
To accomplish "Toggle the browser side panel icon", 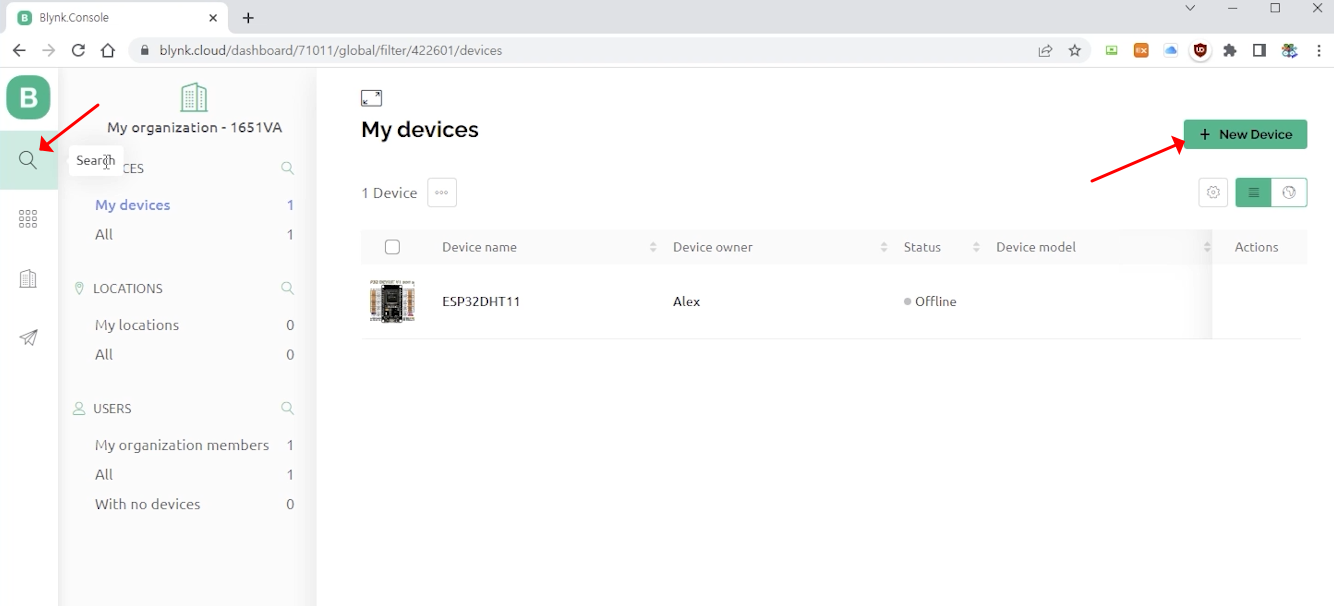I will (x=1260, y=50).
